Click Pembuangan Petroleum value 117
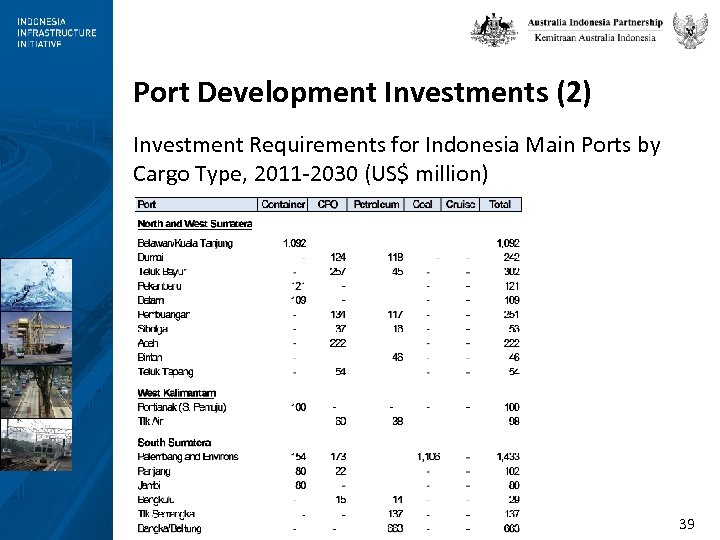The width and height of the screenshot is (720, 540). coord(395,315)
